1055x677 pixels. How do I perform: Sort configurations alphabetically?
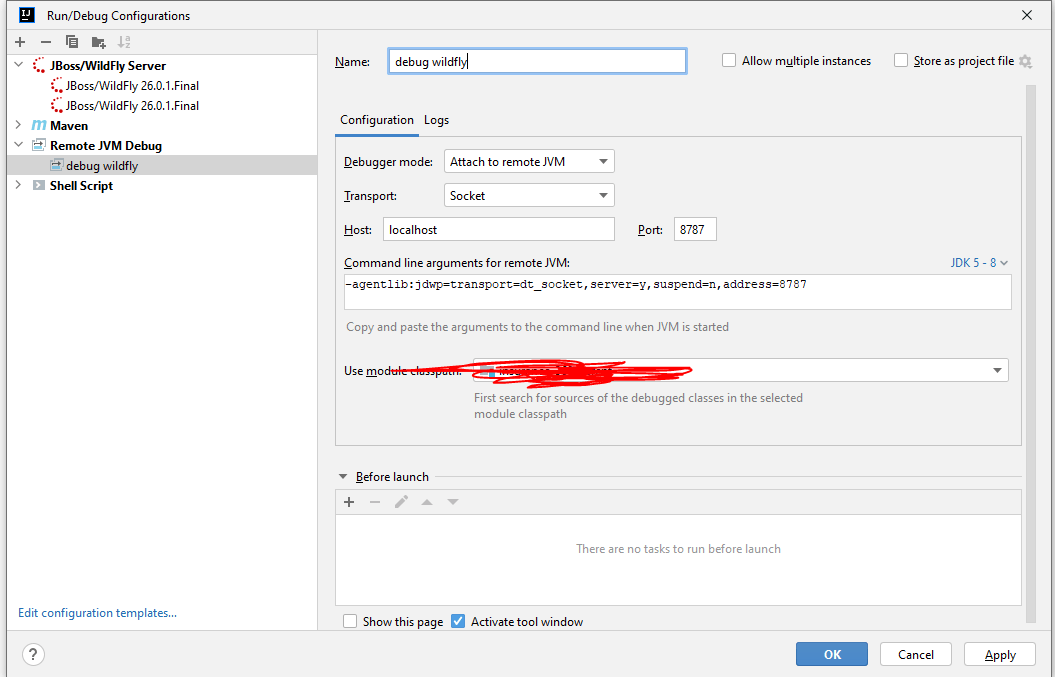123,41
